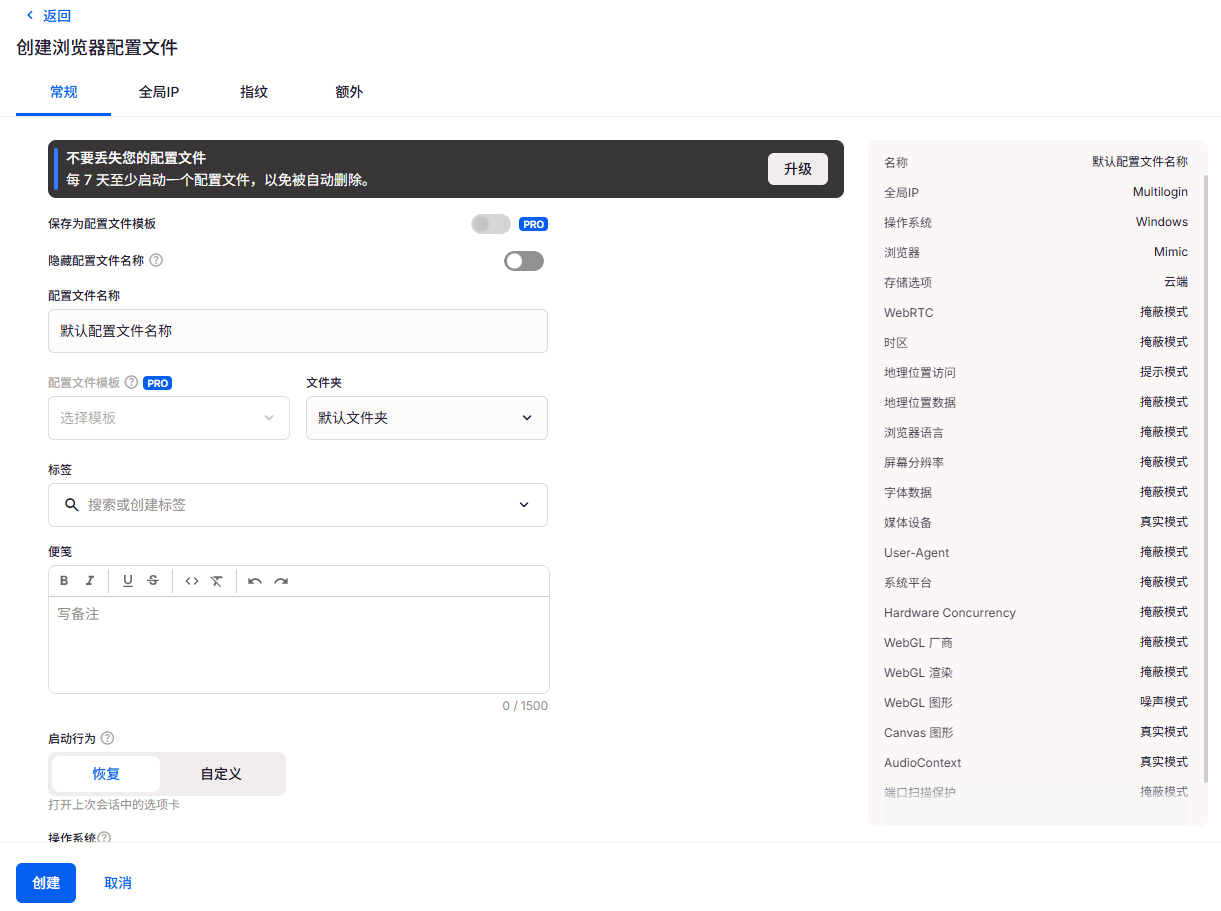Click into the 写备注 notes text area
1221x911 pixels.
(298, 645)
